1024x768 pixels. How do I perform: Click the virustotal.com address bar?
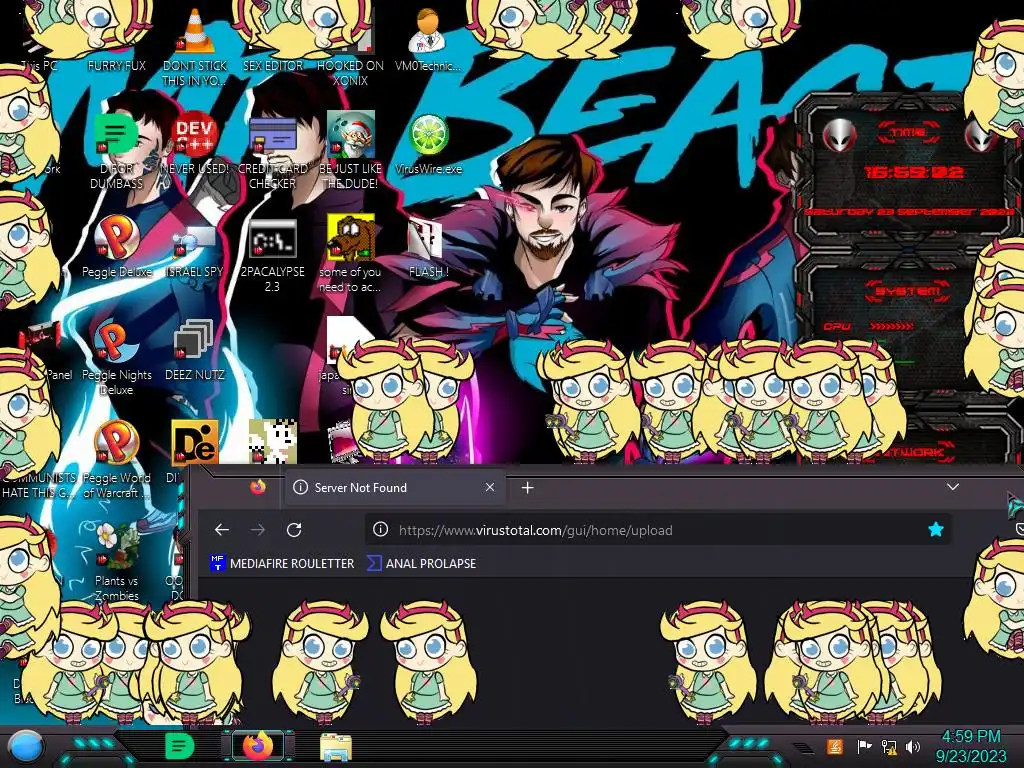tap(658, 530)
